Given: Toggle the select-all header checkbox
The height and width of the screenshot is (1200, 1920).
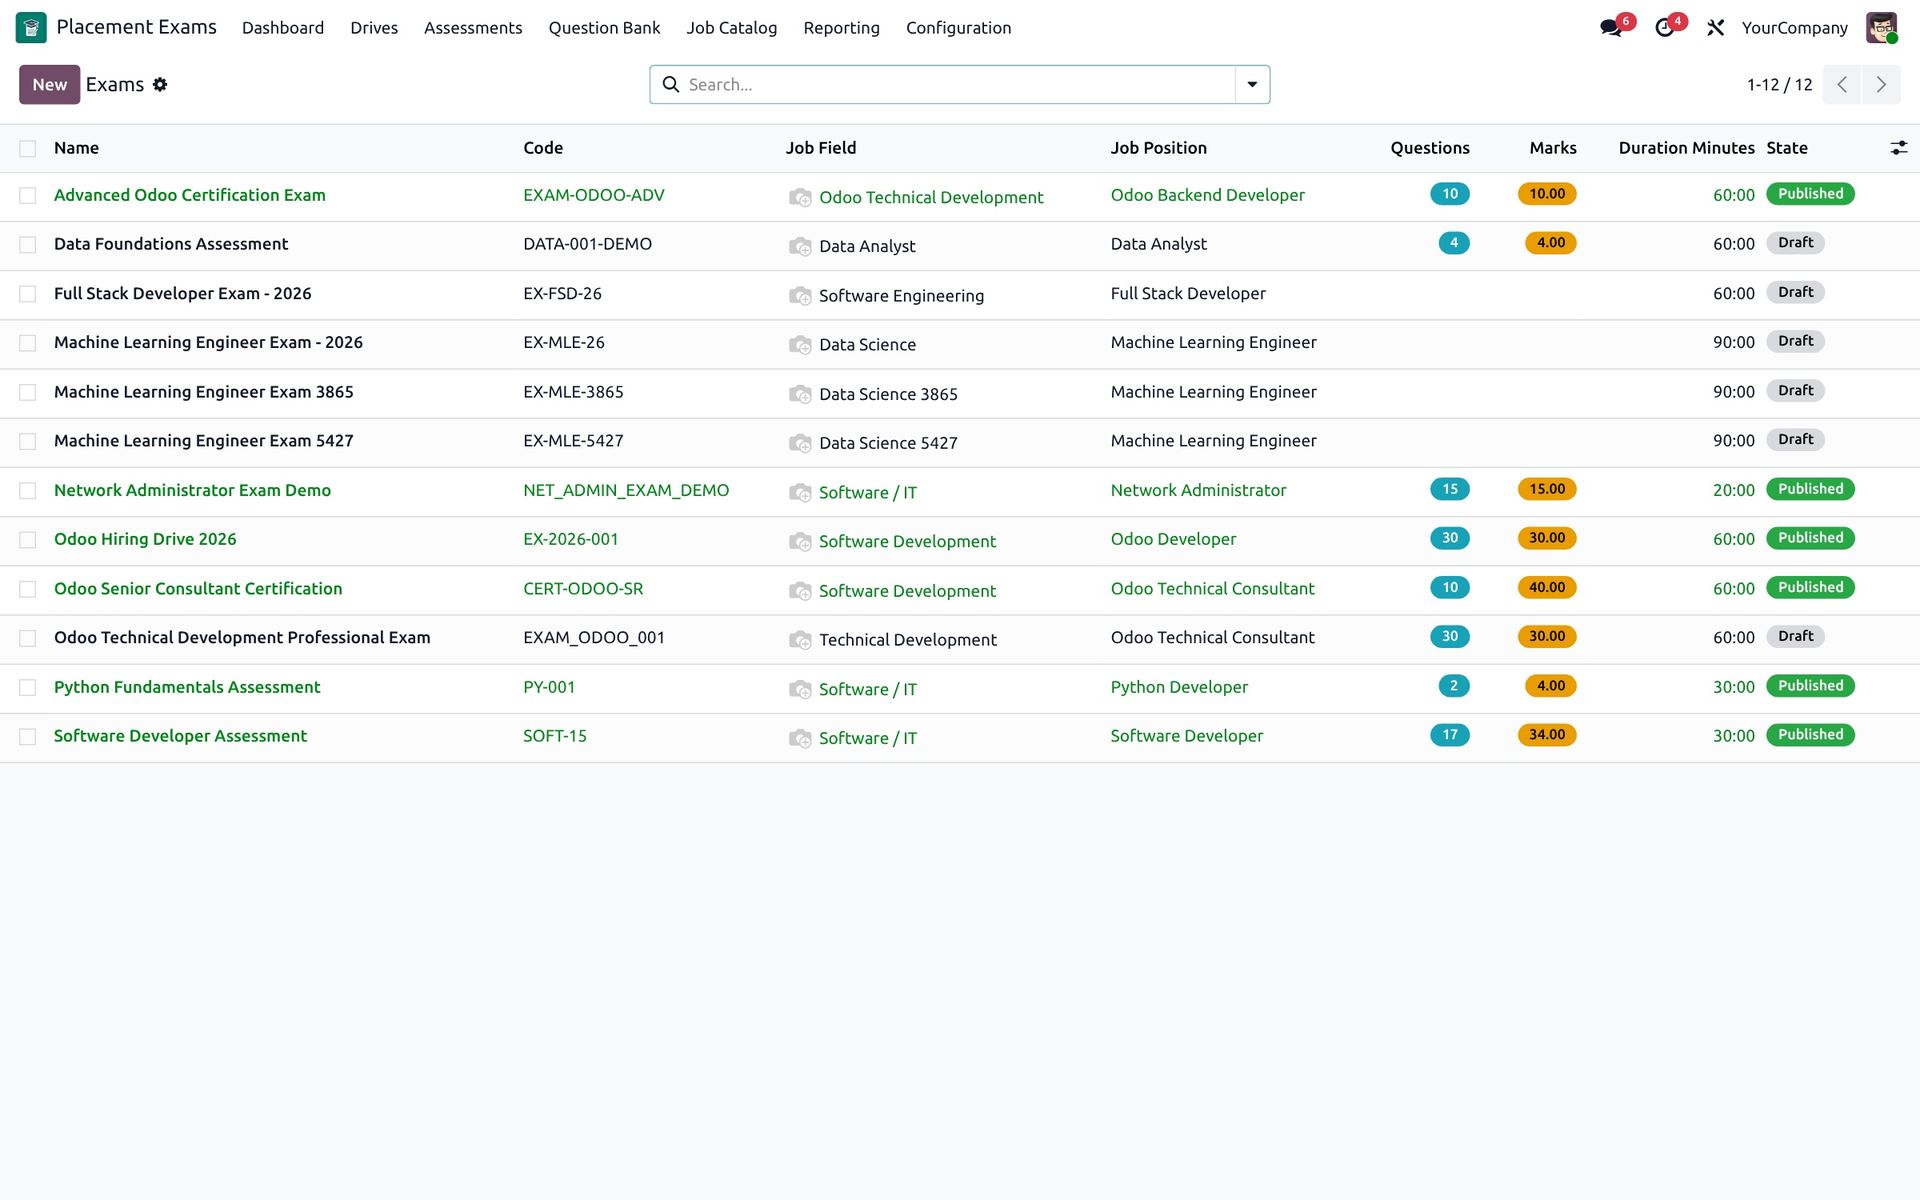Looking at the screenshot, I should coord(28,149).
